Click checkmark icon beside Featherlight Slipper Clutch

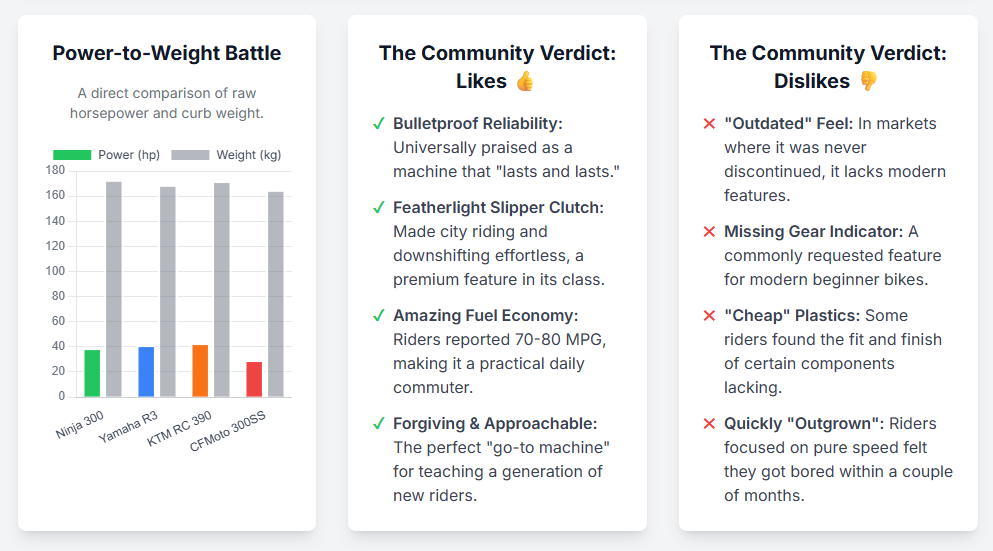(379, 208)
